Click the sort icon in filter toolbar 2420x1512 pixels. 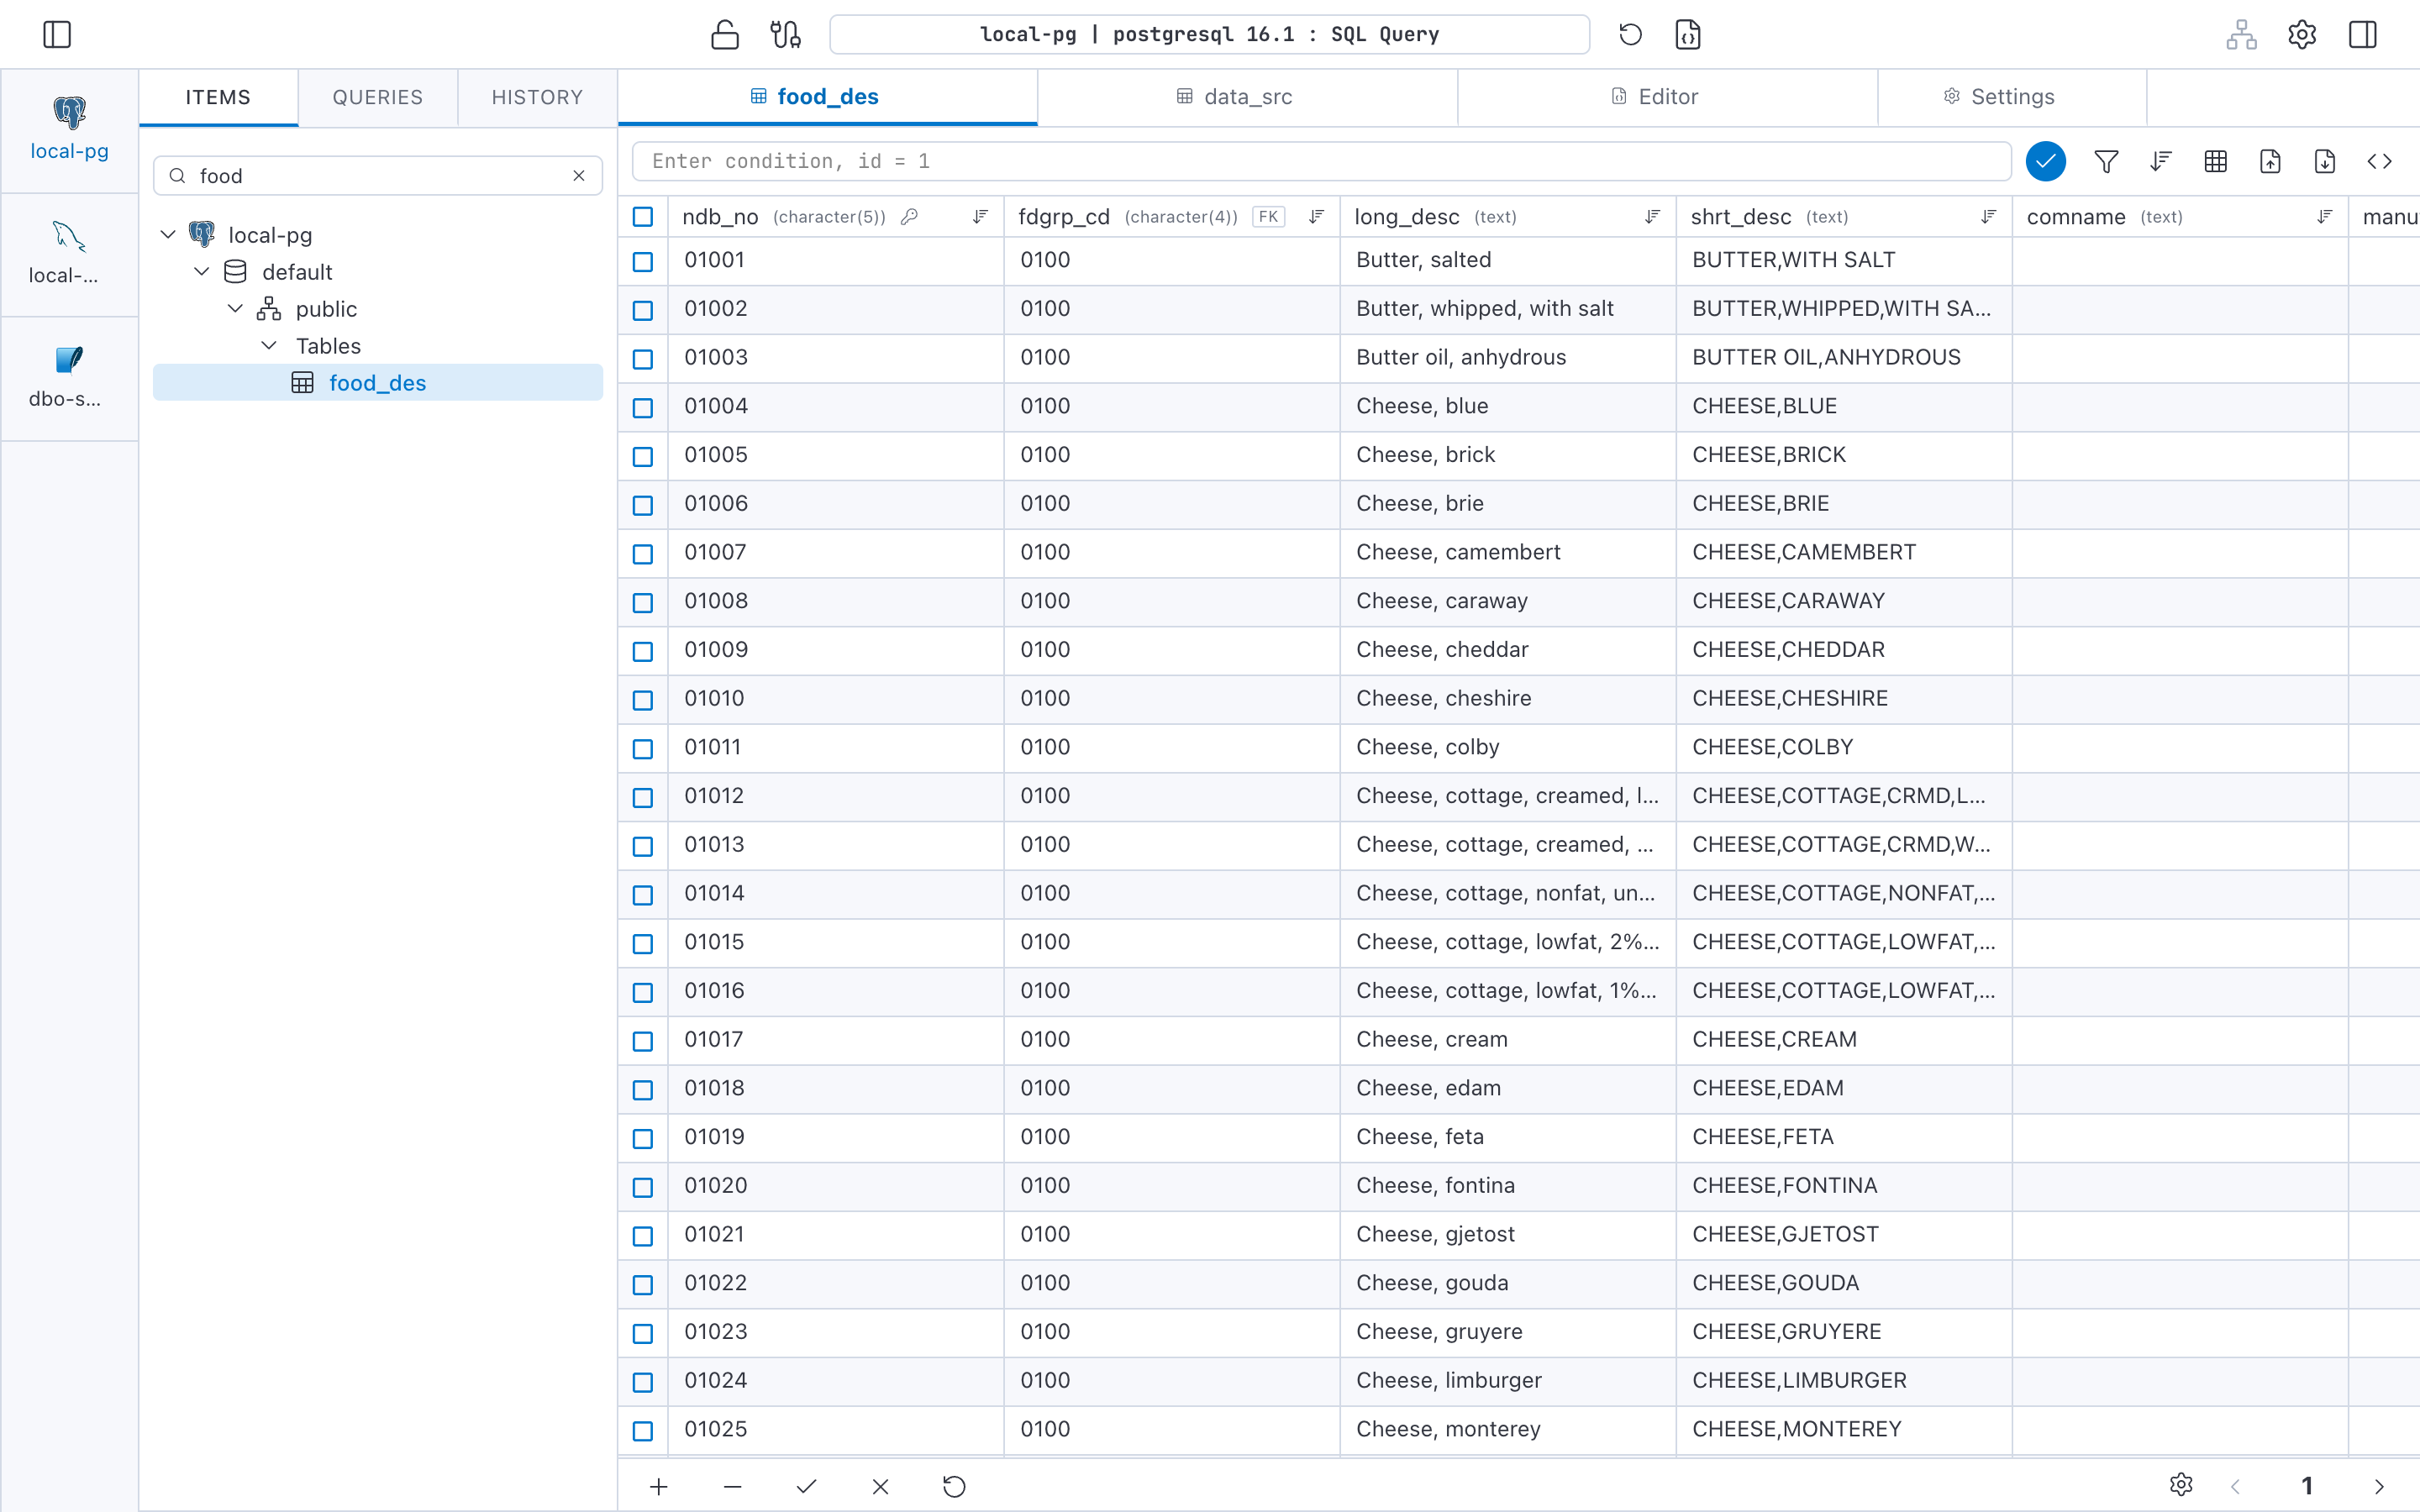2161,161
